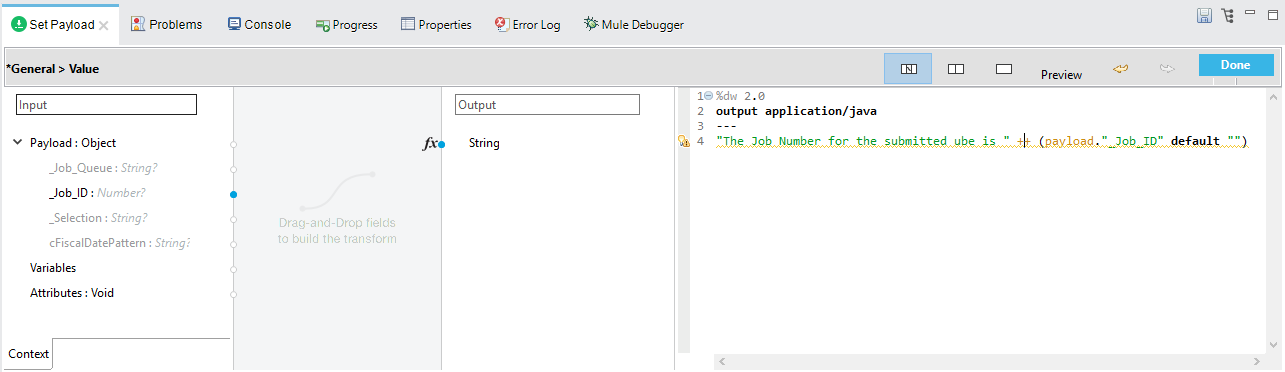Select the _Selection field
1285x372 pixels.
[x=98, y=218]
